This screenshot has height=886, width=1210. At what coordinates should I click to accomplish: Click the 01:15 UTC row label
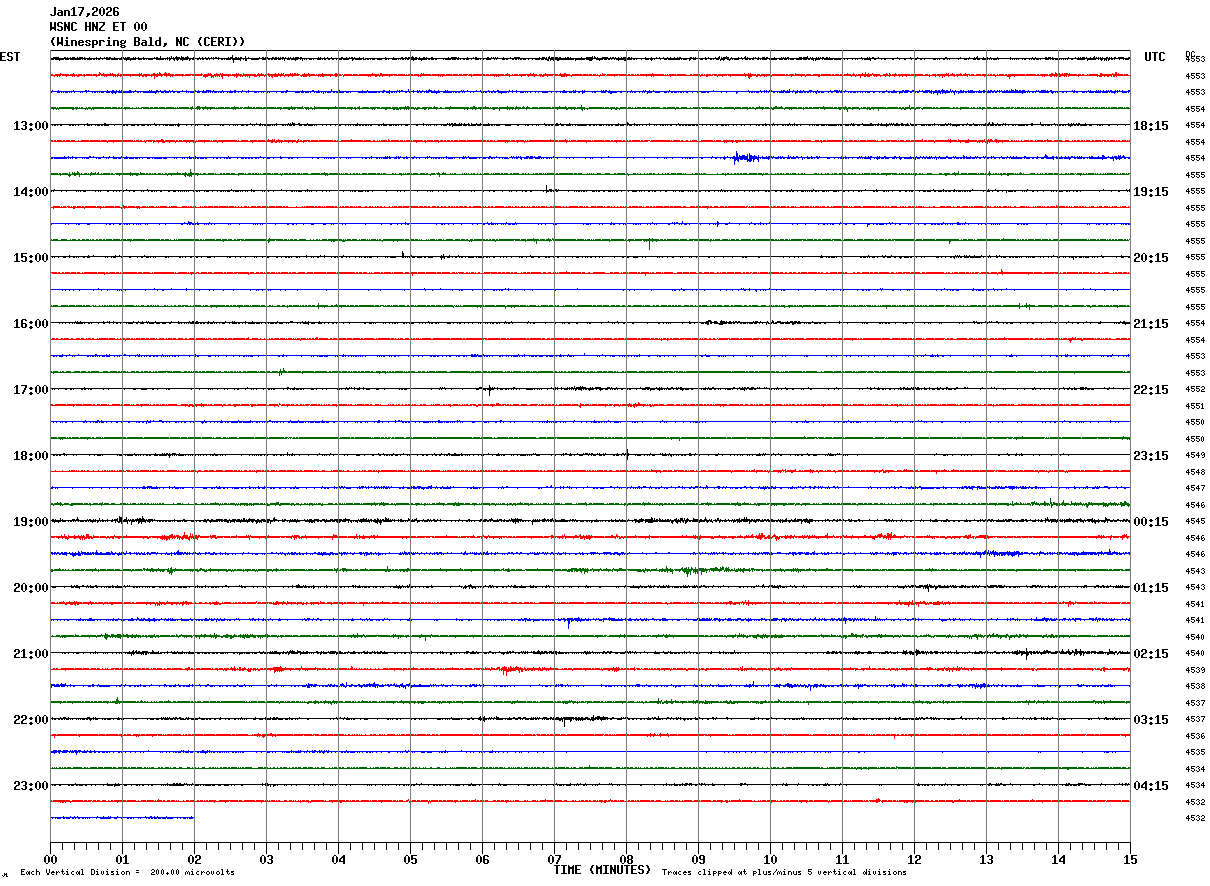(1151, 588)
